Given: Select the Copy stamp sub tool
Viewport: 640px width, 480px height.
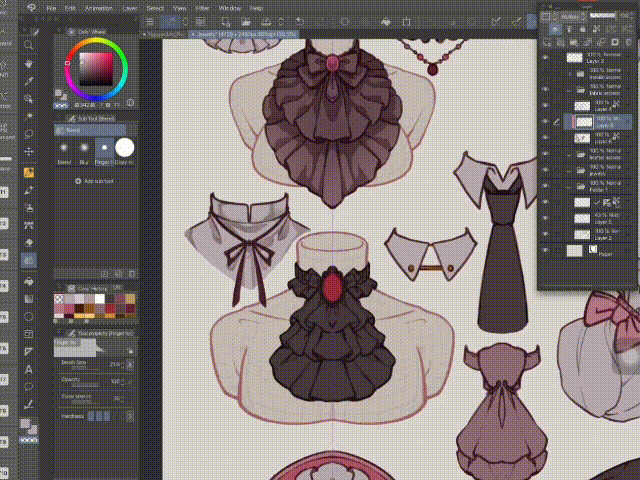Looking at the screenshot, I should pos(124,149).
